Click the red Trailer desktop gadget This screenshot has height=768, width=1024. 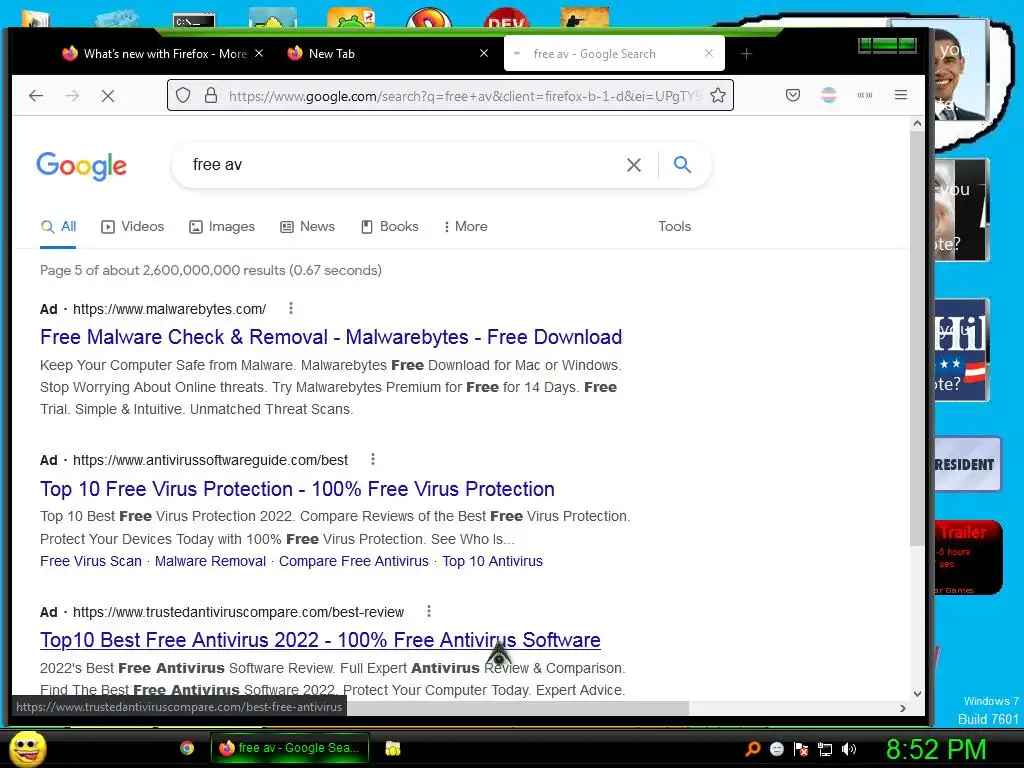tap(968, 558)
